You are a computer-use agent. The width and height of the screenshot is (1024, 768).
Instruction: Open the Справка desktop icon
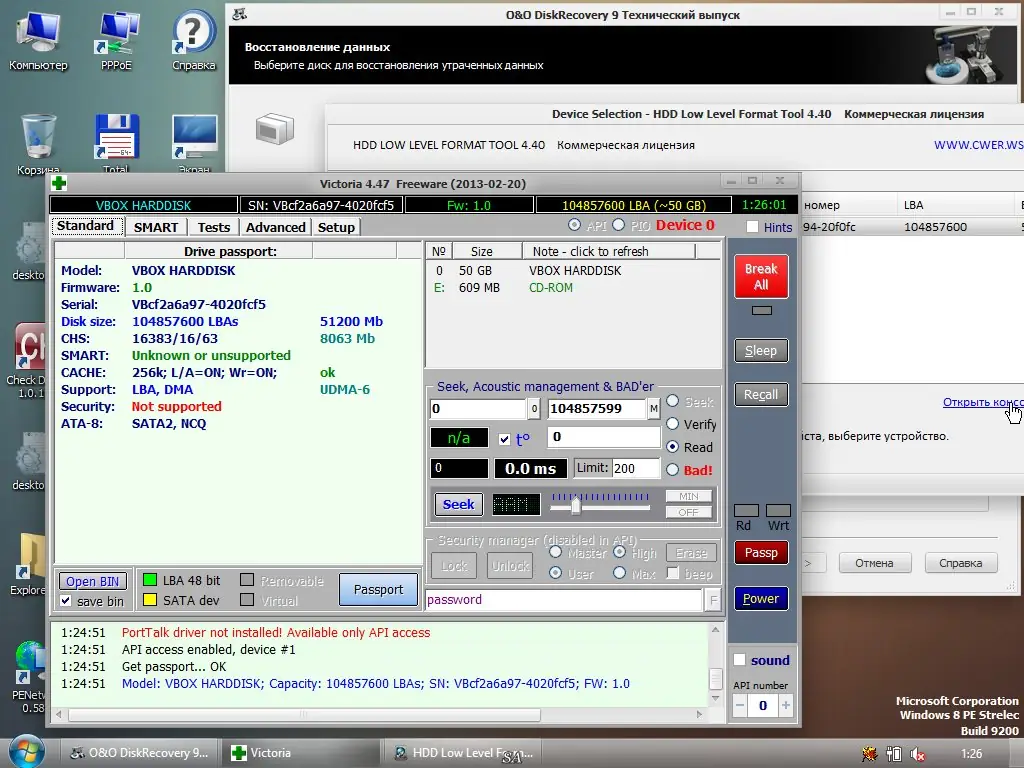pyautogui.click(x=193, y=39)
